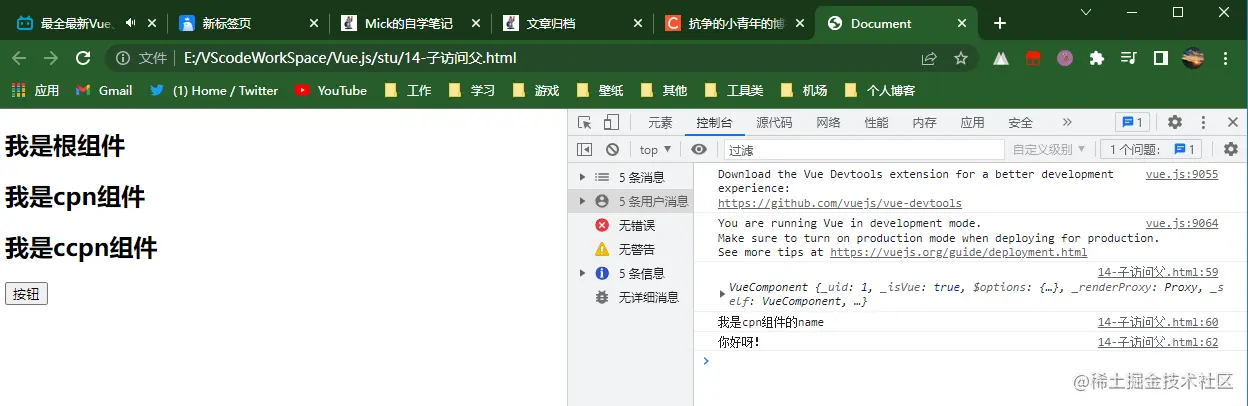Switch to the 性能 tab
Screen dimensions: 1248x406
pos(876,122)
